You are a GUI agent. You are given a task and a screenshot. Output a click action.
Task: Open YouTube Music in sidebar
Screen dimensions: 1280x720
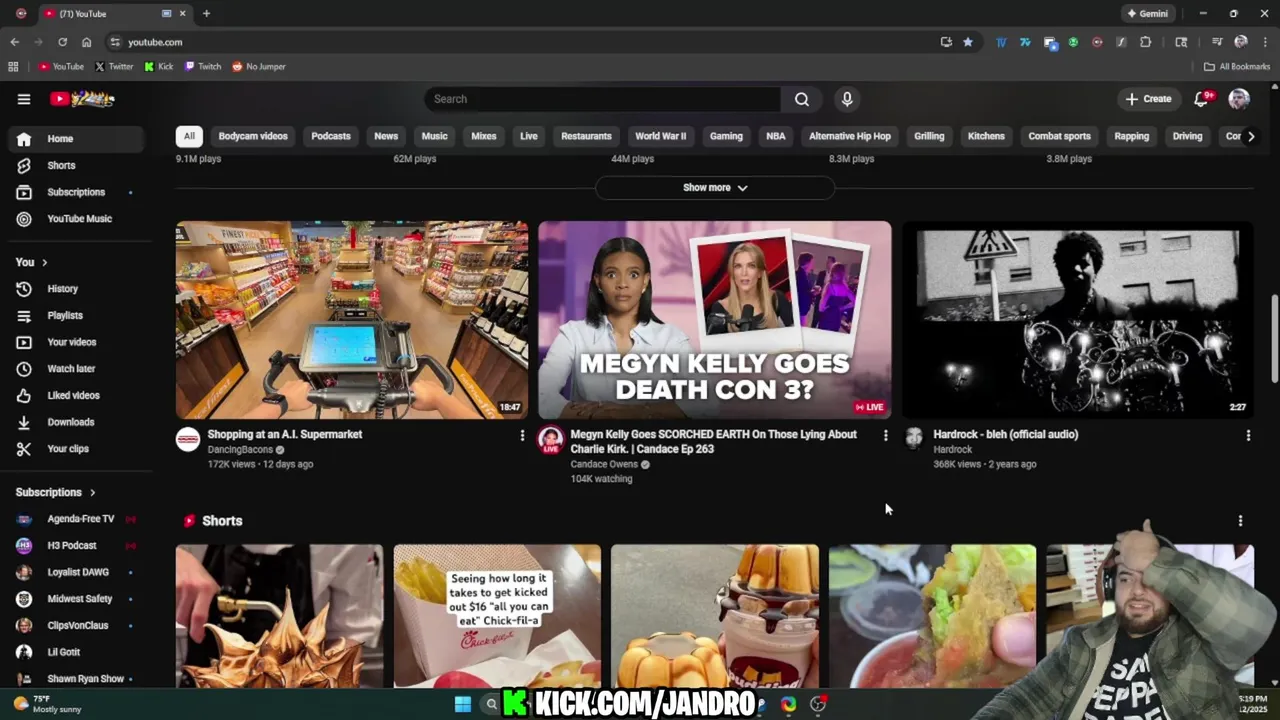pyautogui.click(x=75, y=219)
